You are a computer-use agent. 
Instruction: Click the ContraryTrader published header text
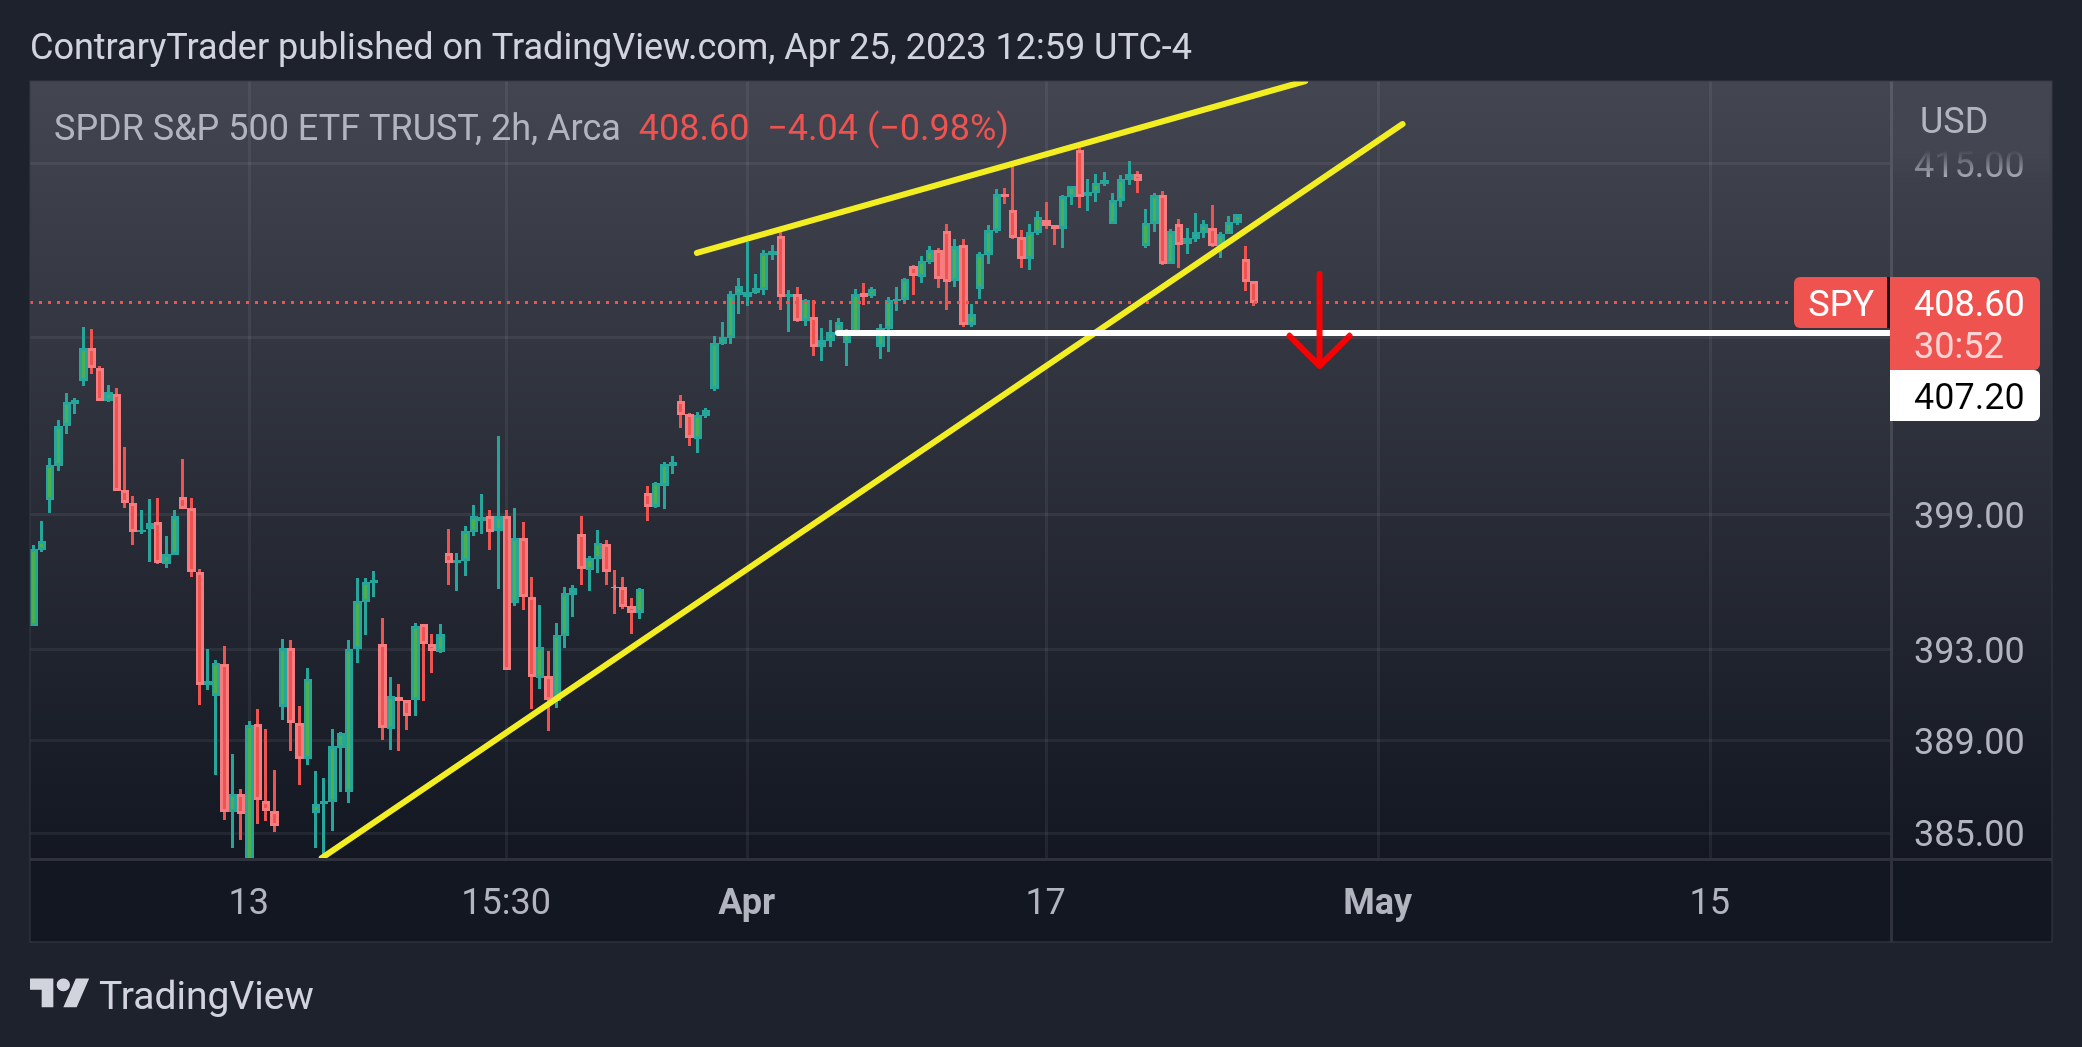[x=610, y=47]
